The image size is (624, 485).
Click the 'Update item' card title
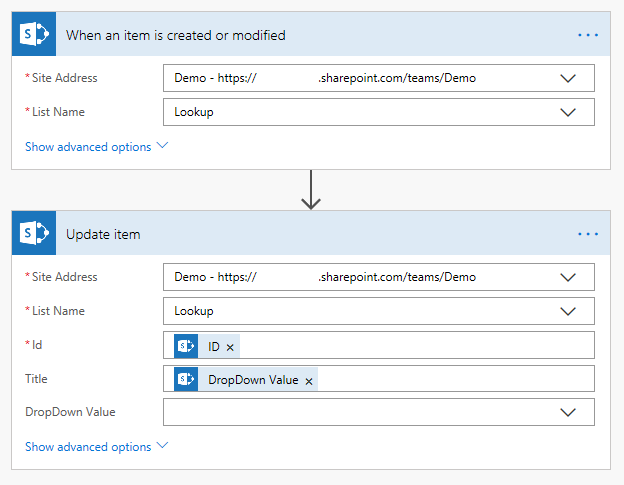[103, 234]
